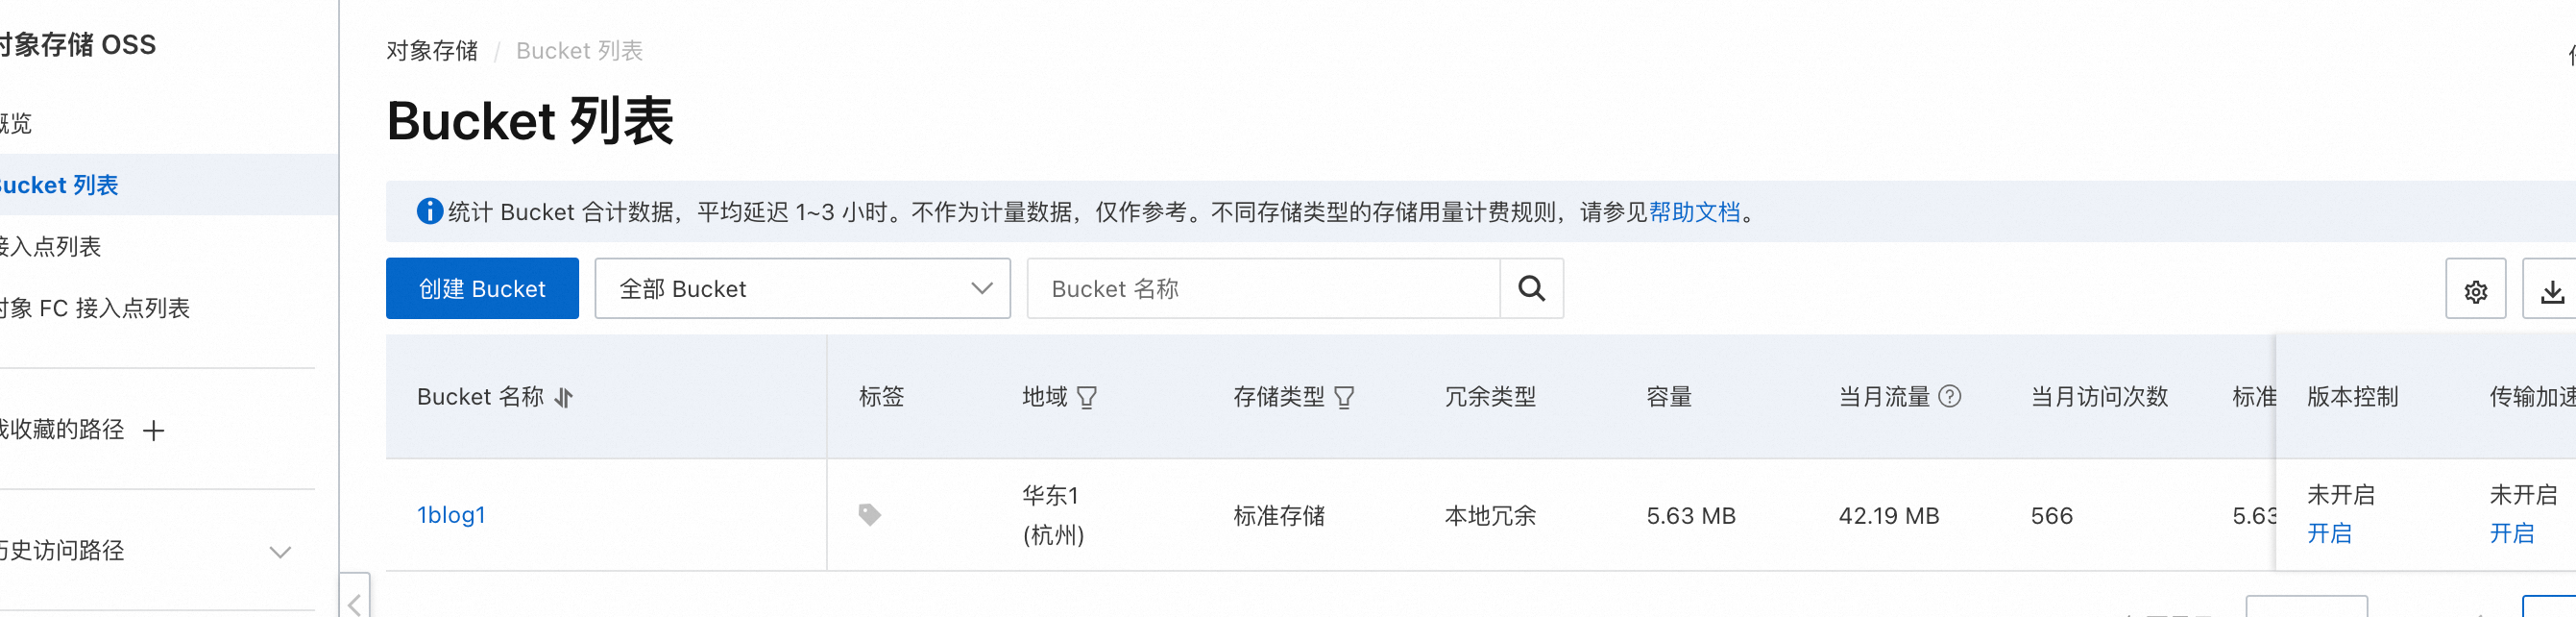Open the region filter icon

tap(1087, 398)
